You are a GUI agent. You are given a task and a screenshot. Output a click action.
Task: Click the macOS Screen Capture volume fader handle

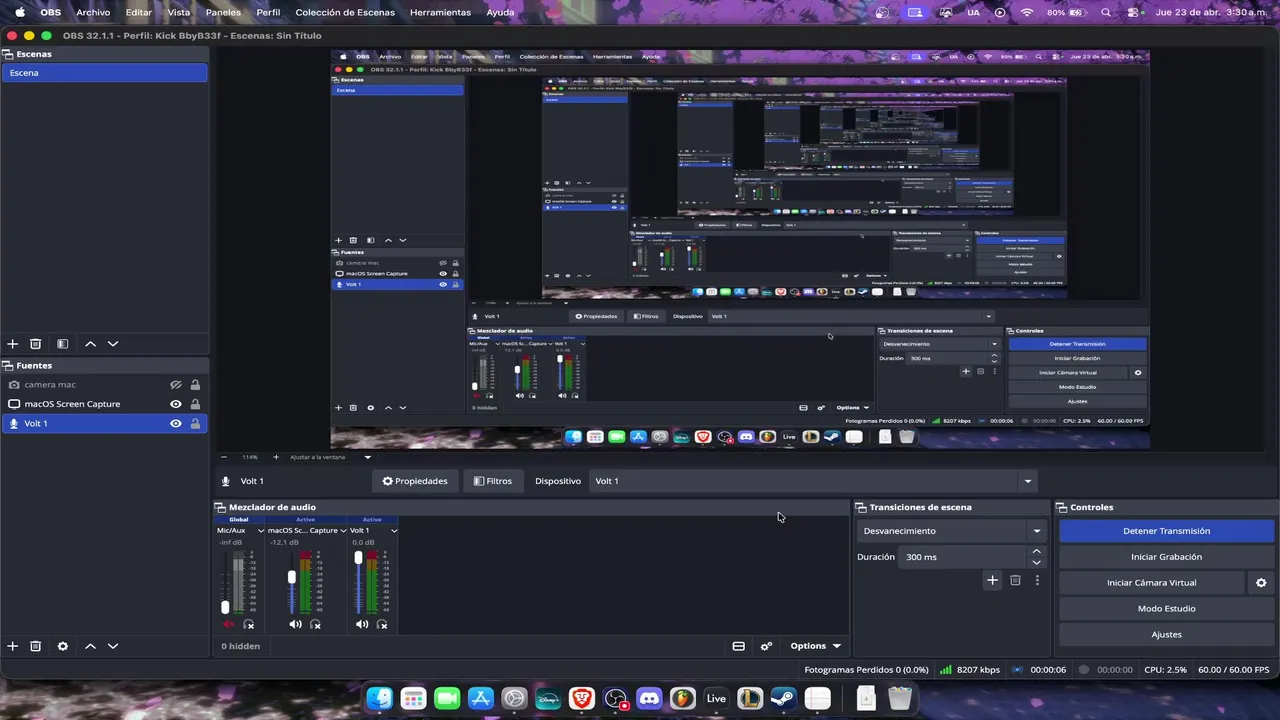tap(292, 577)
